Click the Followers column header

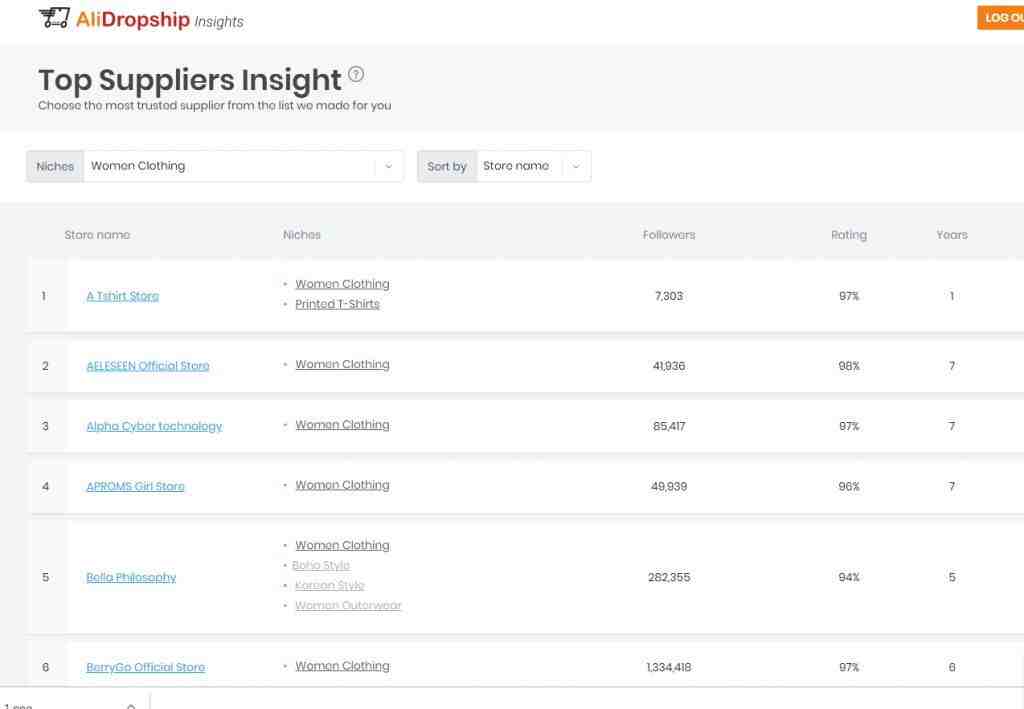click(669, 235)
